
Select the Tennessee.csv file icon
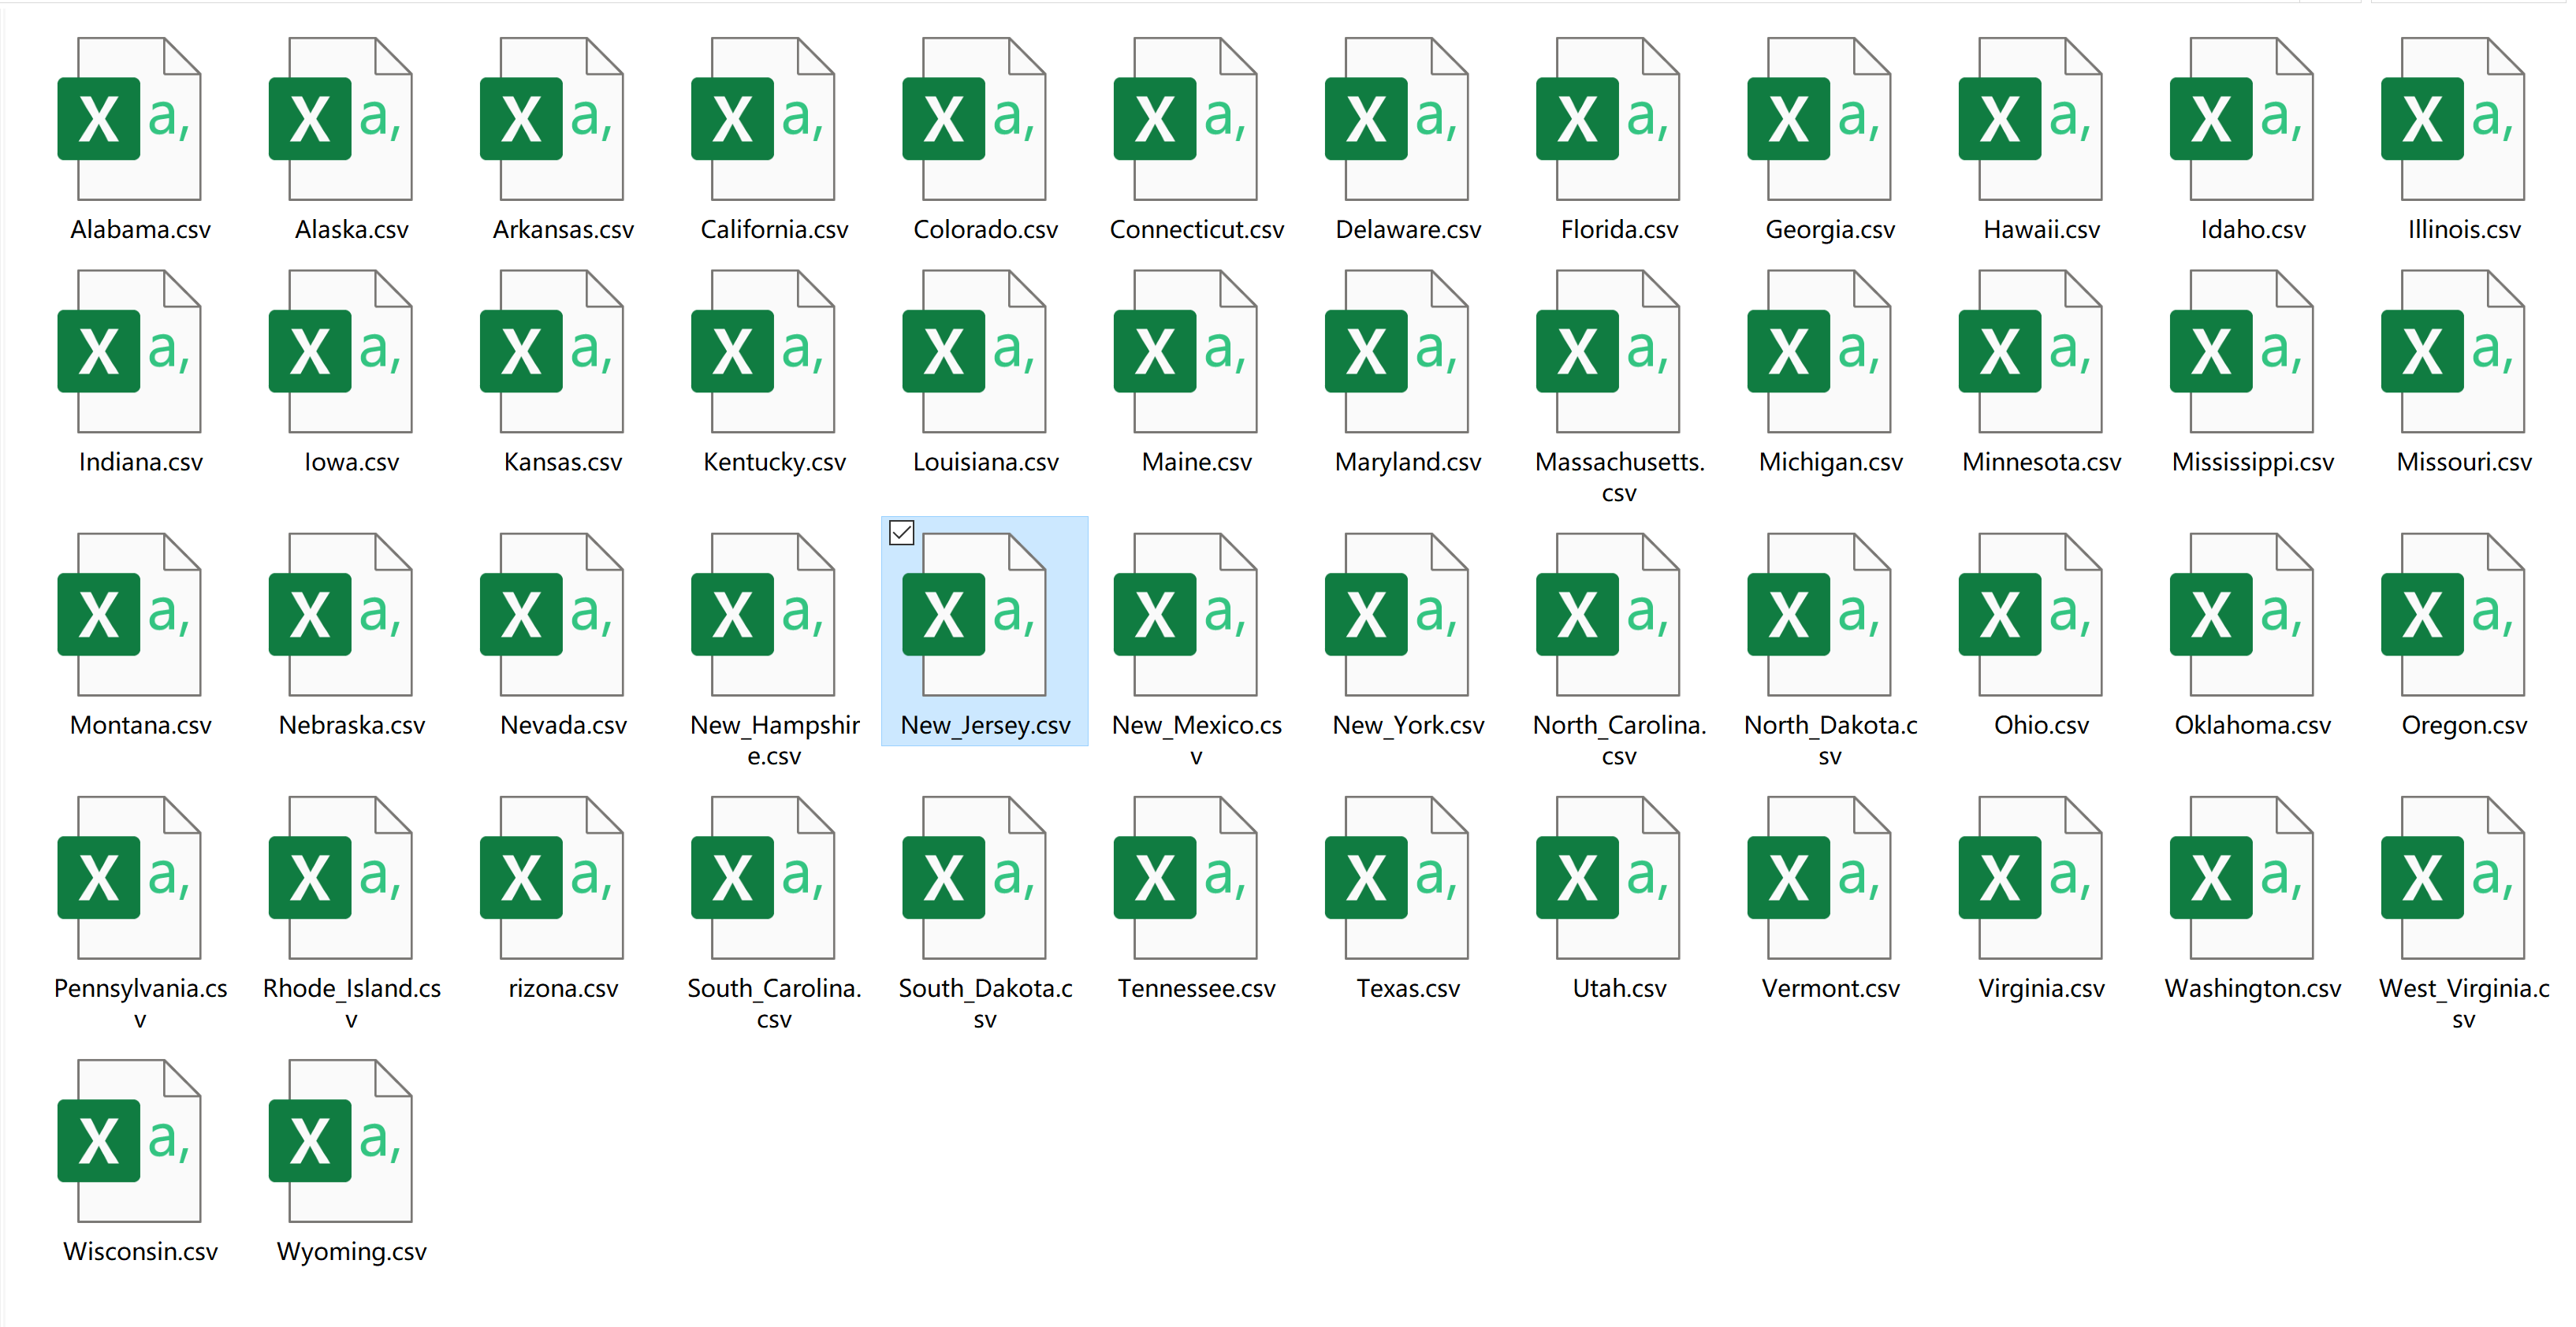click(1186, 877)
